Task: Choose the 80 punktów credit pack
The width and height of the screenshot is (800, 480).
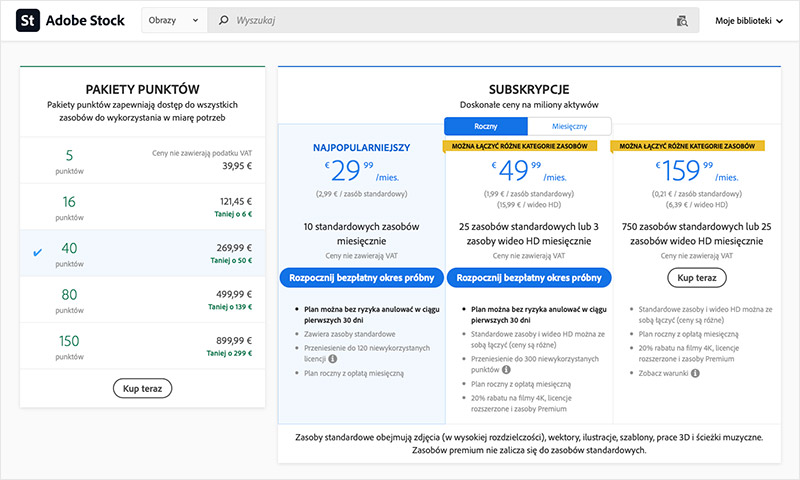Action: 142,301
